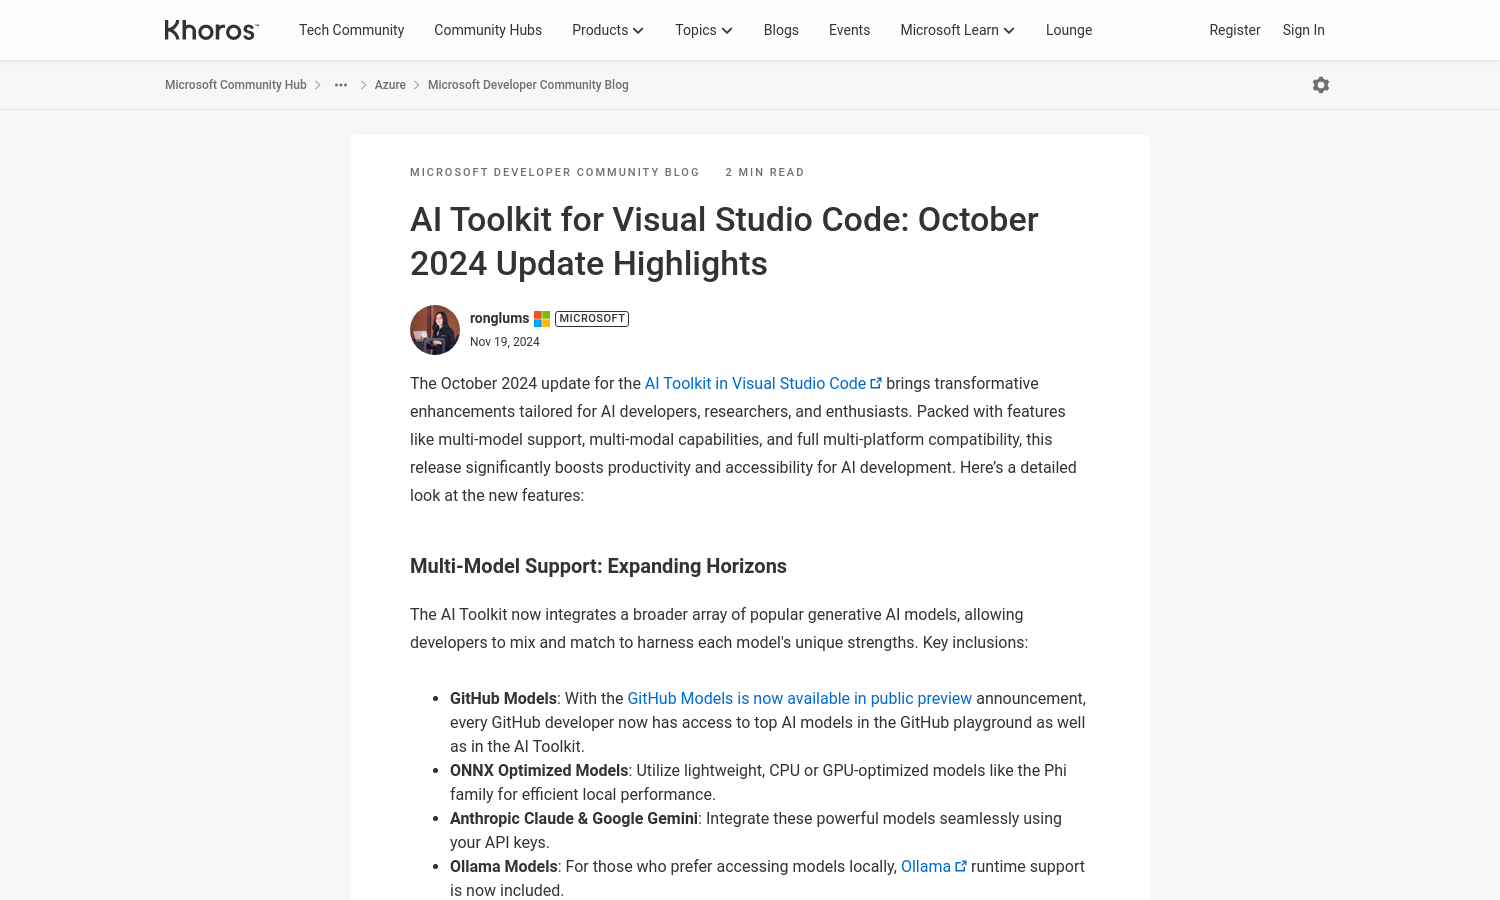The height and width of the screenshot is (900, 1500).
Task: Click the ronglums author avatar
Action: coord(435,330)
